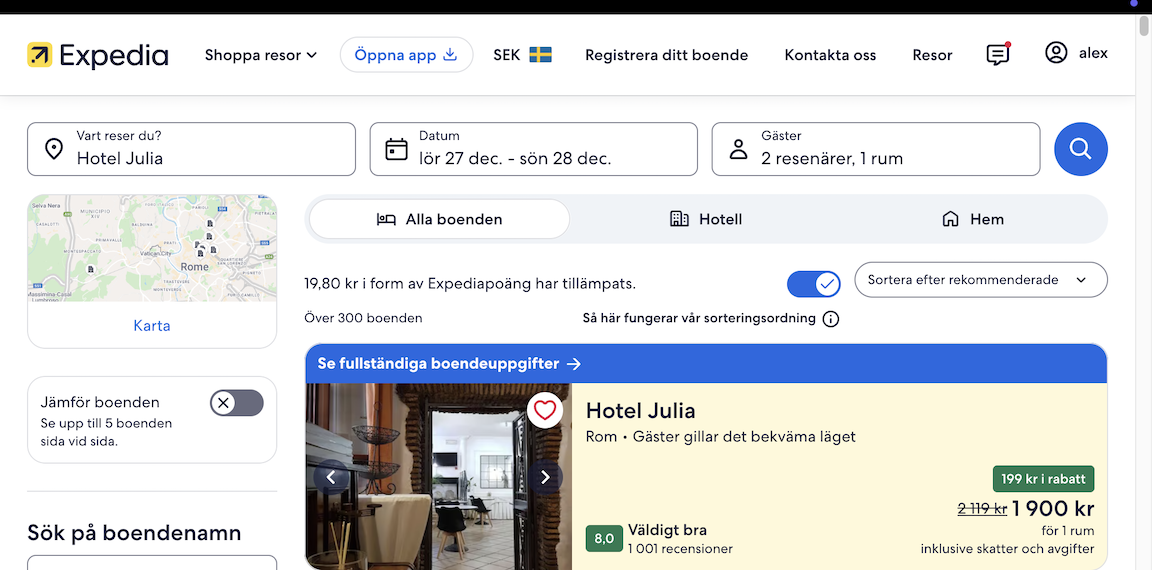Select the Hem tab
The height and width of the screenshot is (570, 1152).
pos(972,219)
